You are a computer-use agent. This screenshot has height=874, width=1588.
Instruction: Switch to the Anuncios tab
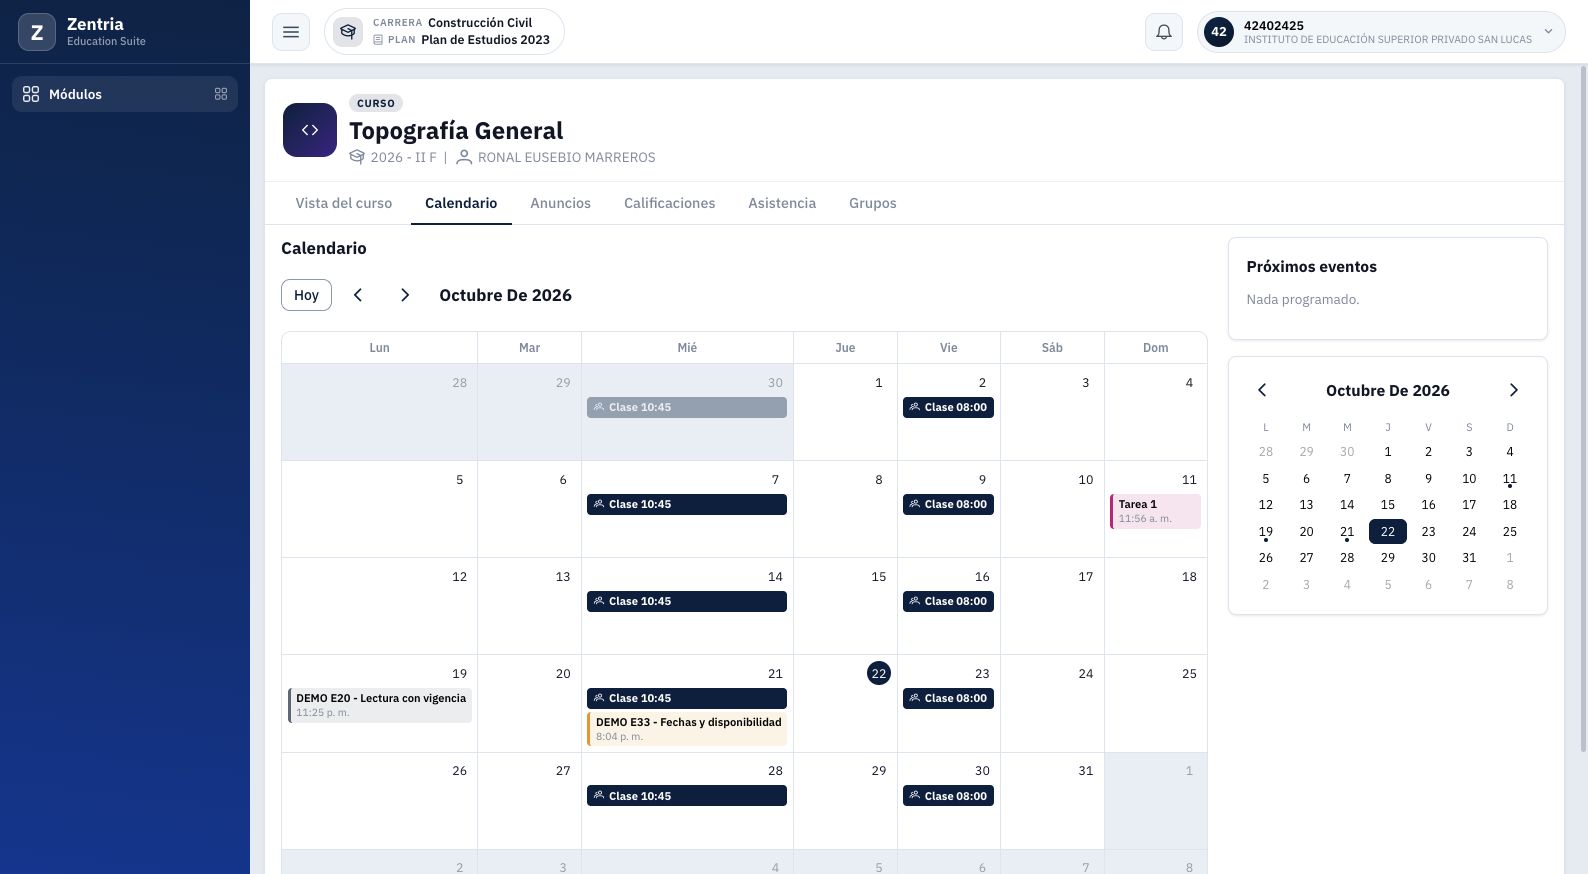pyautogui.click(x=561, y=203)
